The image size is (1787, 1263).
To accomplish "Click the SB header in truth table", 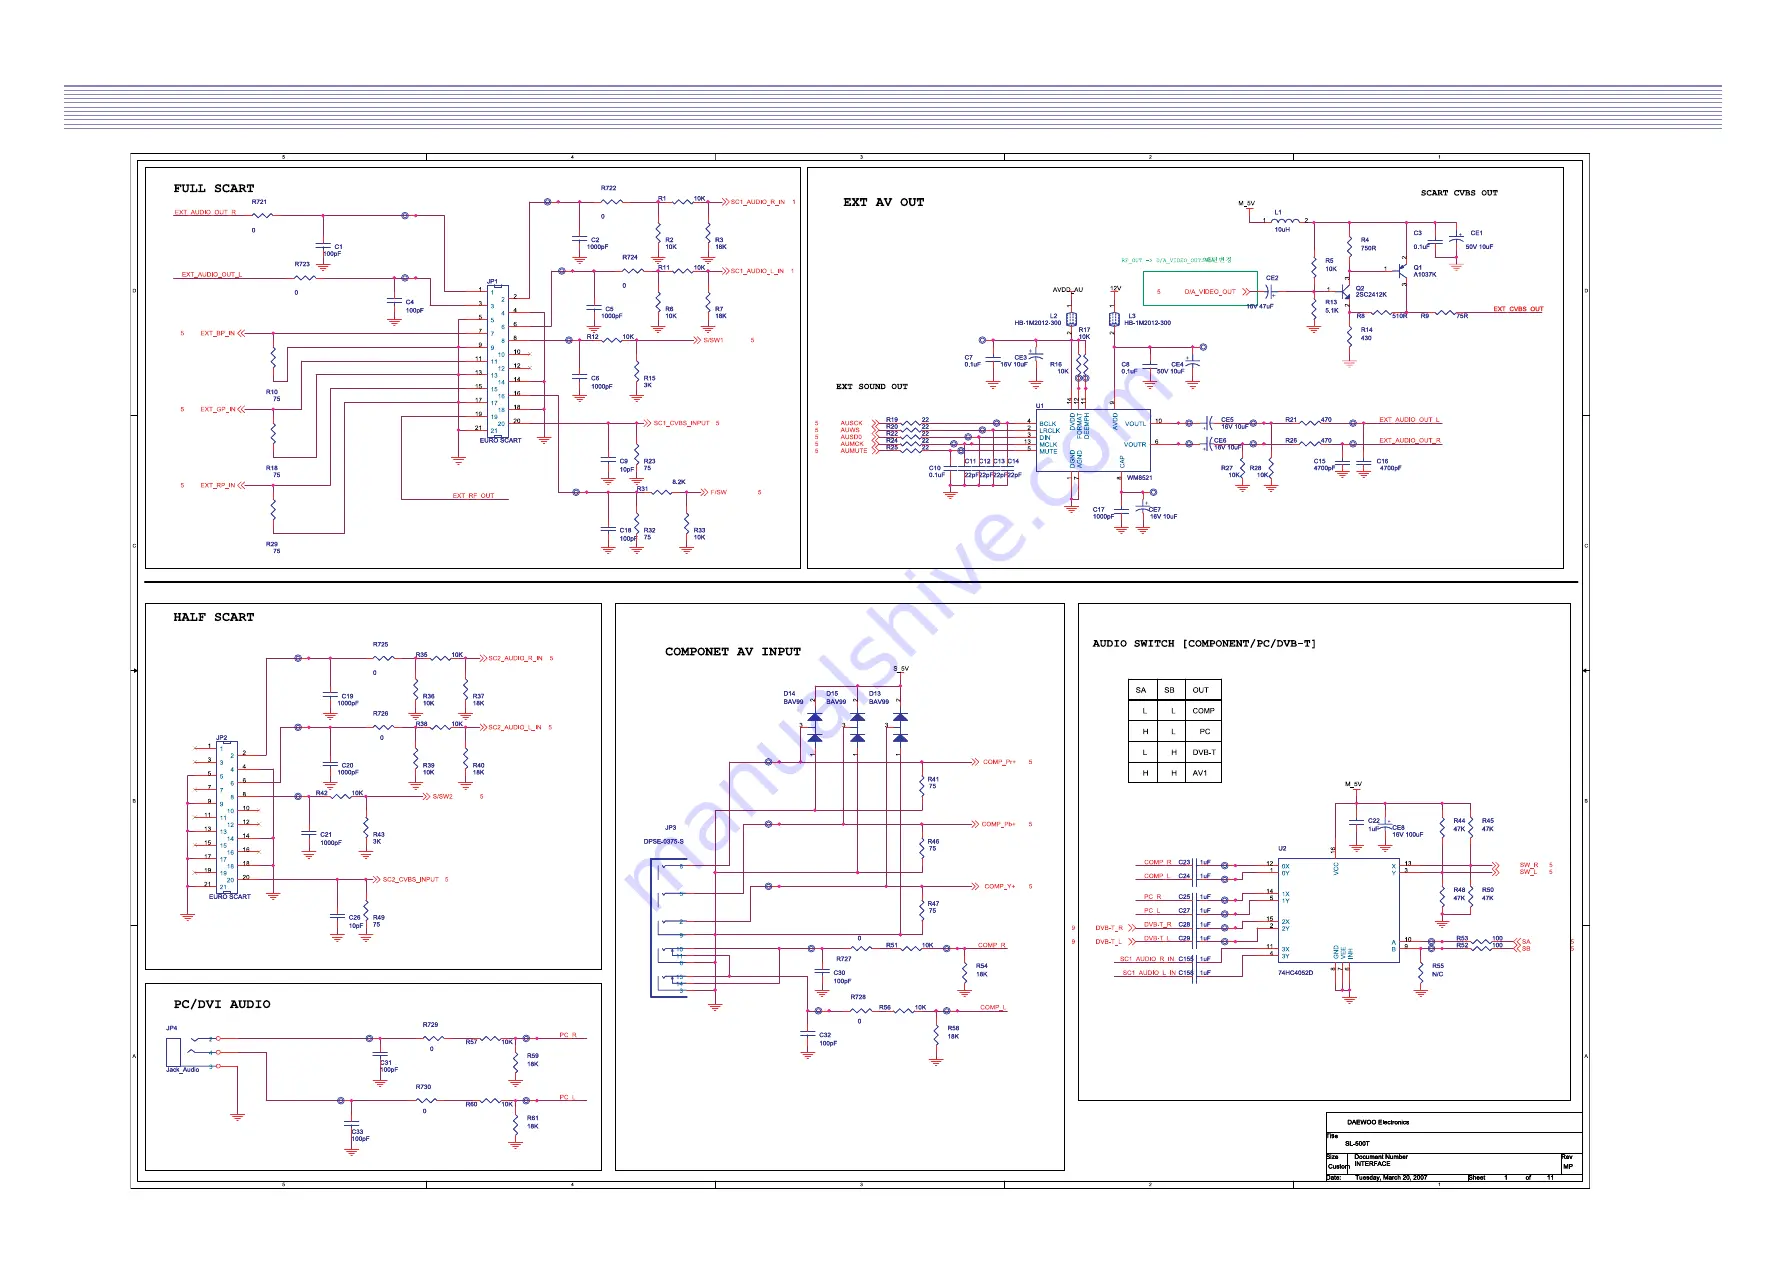I will pos(1169,690).
